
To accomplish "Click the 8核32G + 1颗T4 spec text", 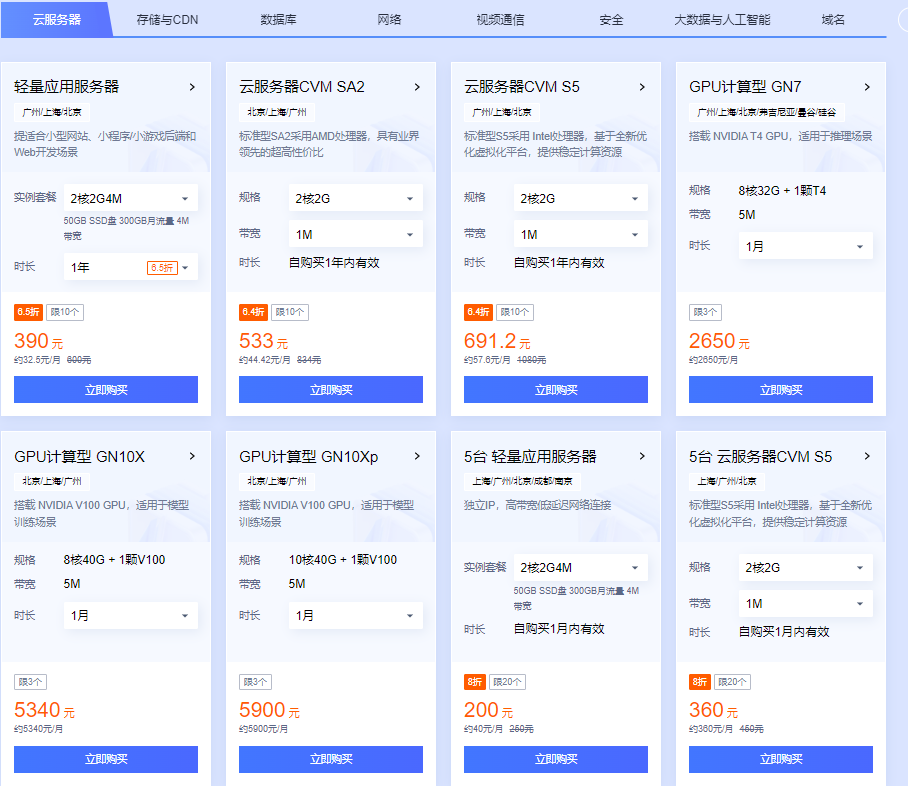I will (x=782, y=191).
